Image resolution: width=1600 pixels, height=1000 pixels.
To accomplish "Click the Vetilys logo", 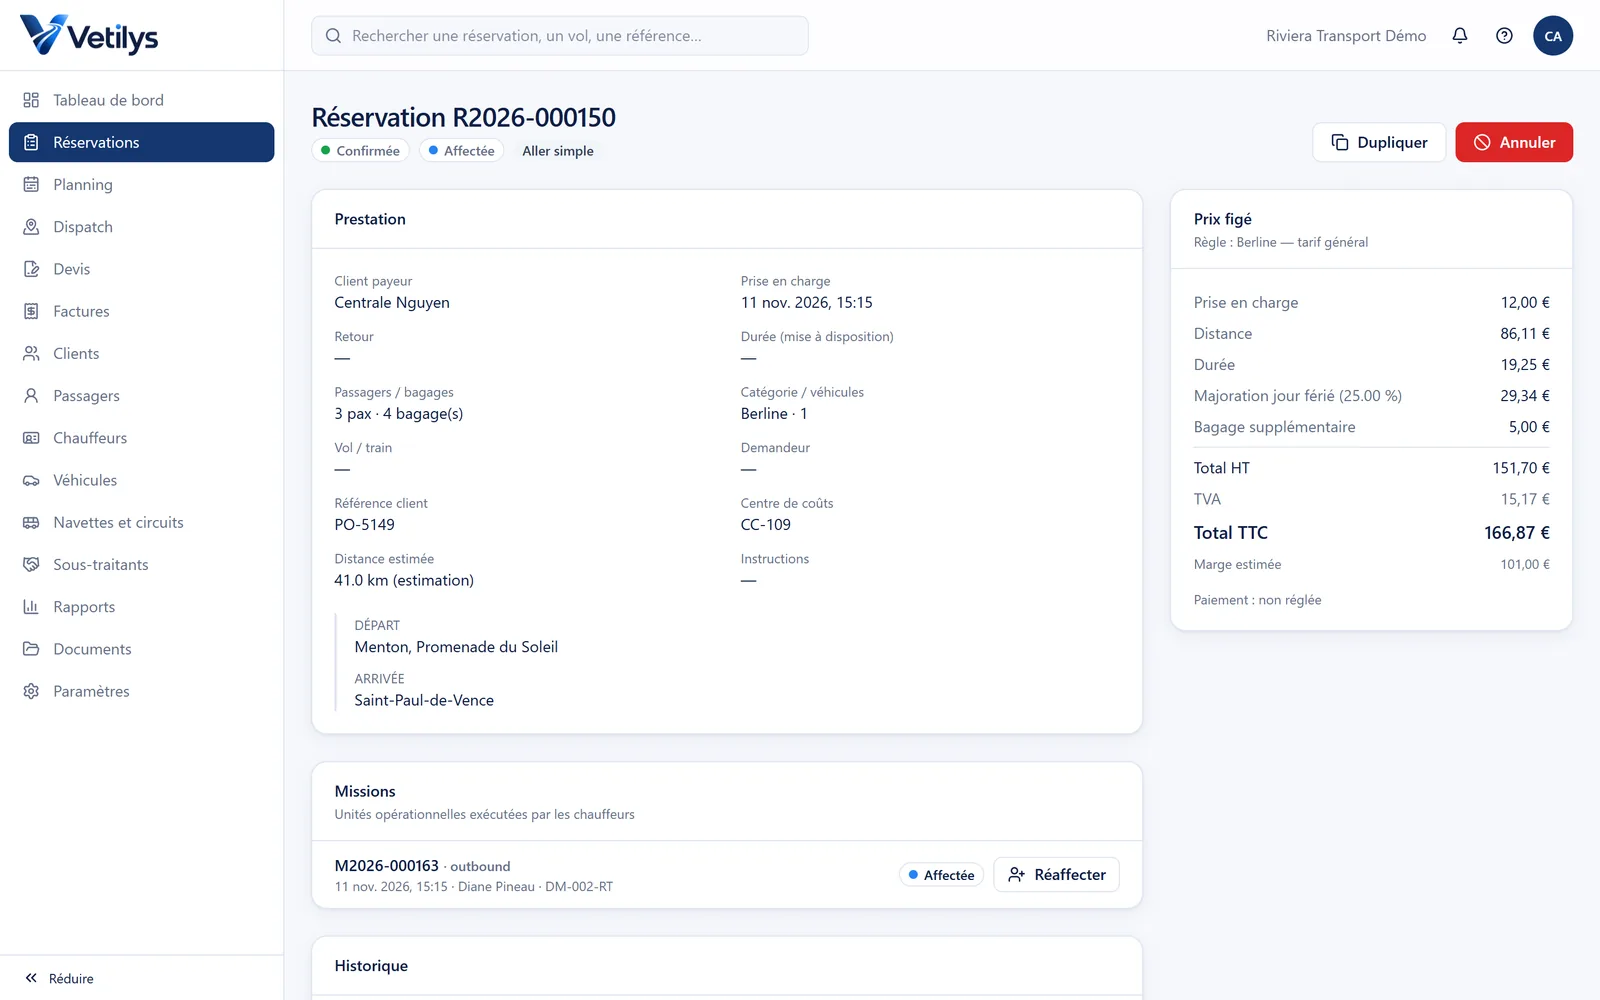I will point(89,35).
